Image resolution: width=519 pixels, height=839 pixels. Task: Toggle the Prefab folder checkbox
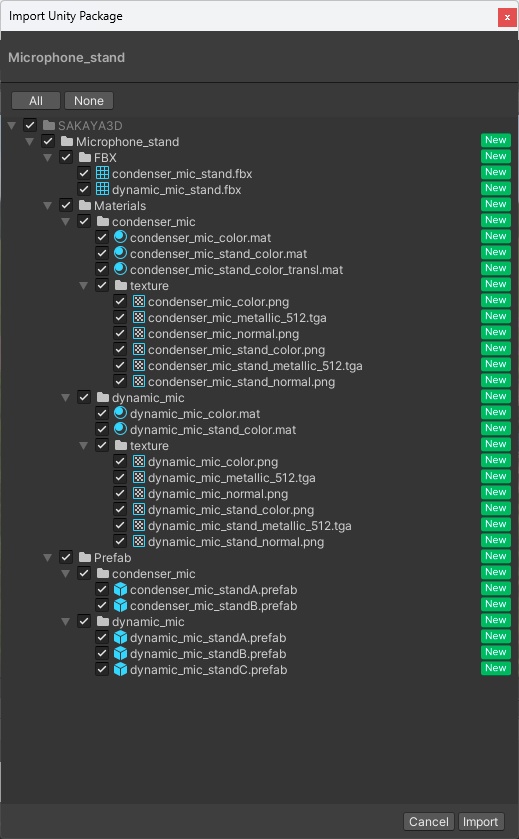[x=66, y=558]
